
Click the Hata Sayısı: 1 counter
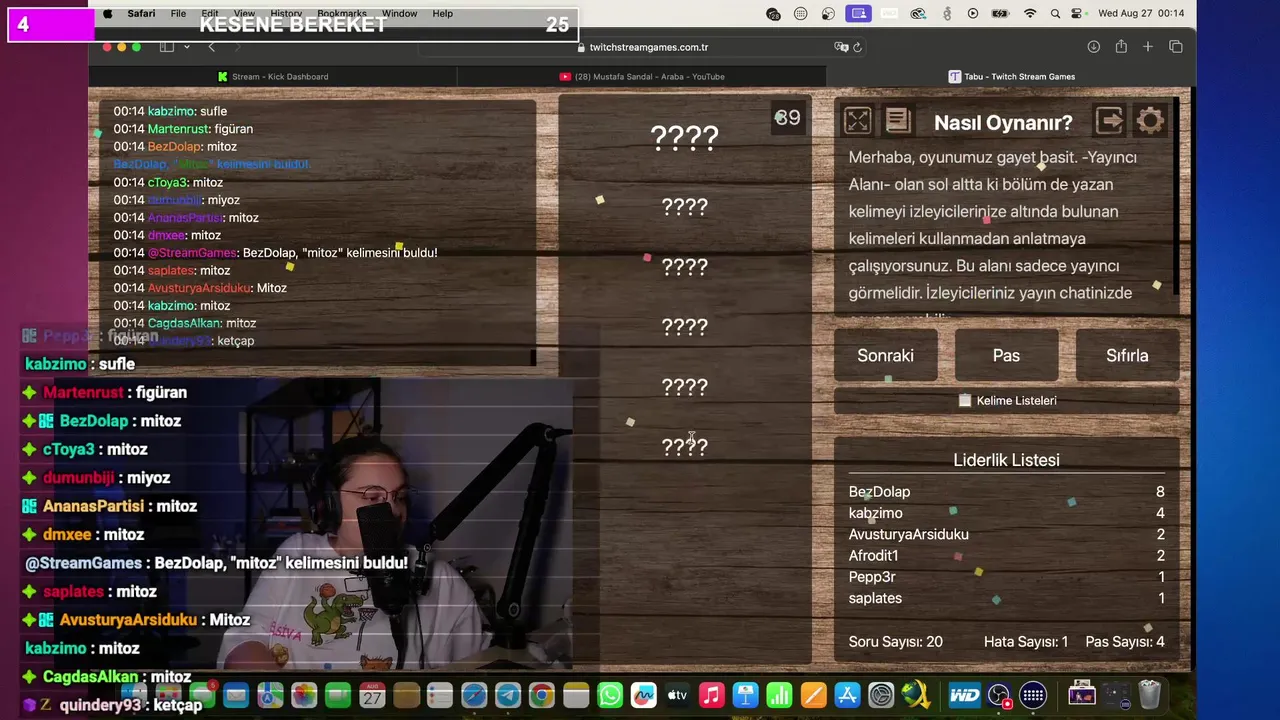tap(1026, 642)
